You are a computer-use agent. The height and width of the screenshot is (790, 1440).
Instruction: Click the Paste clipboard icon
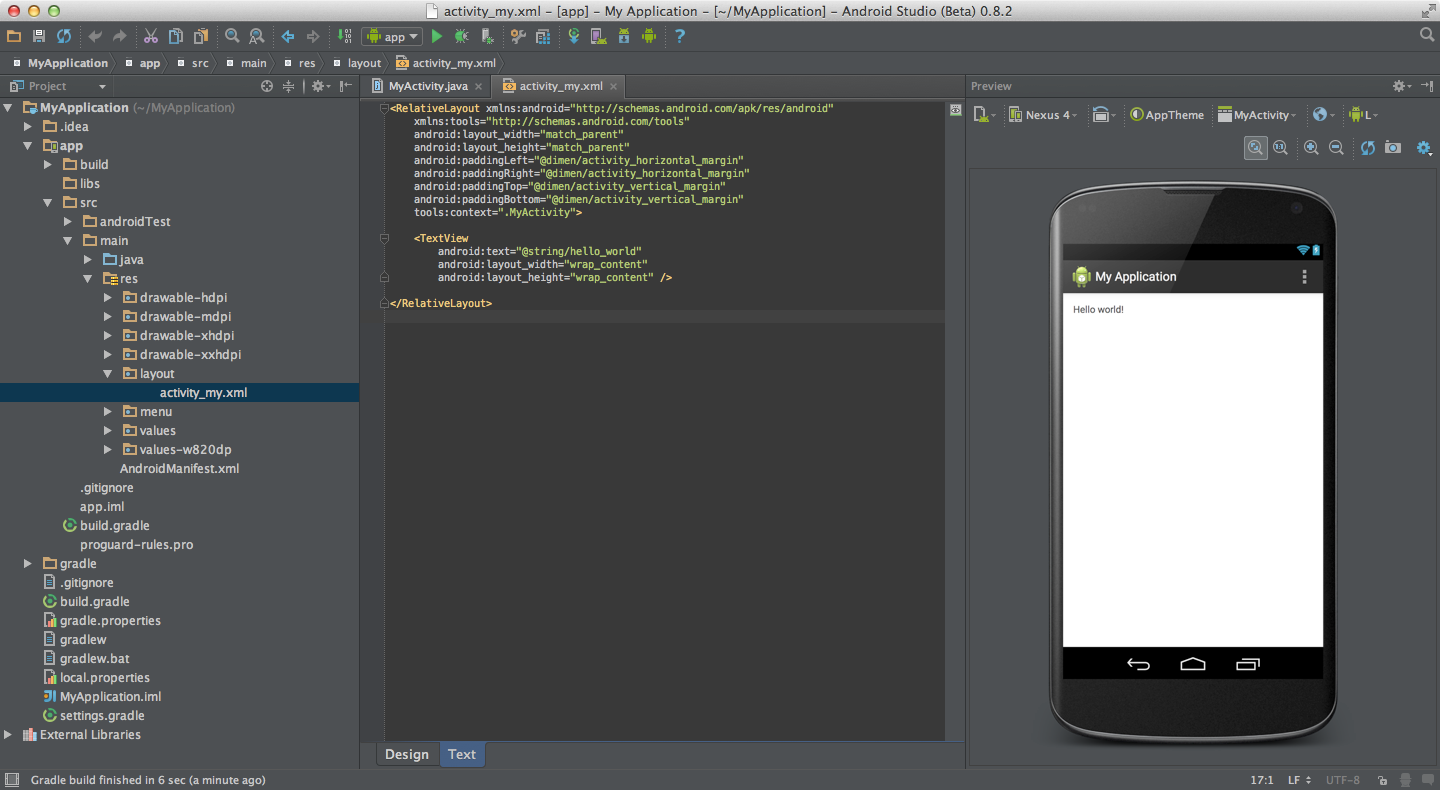pos(201,36)
